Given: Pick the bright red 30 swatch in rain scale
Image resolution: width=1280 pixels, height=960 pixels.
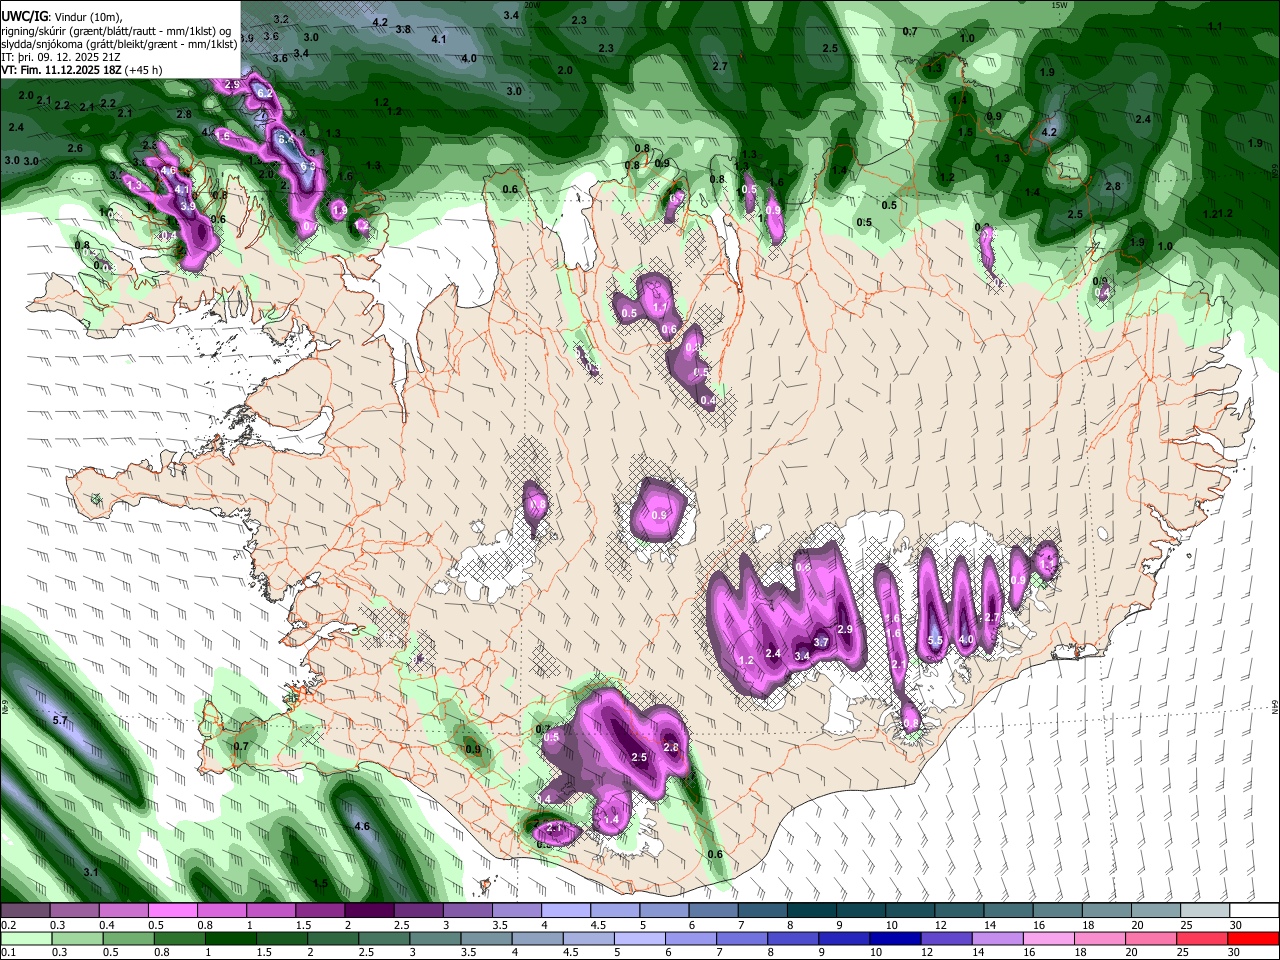Looking at the screenshot, I should point(1254,938).
